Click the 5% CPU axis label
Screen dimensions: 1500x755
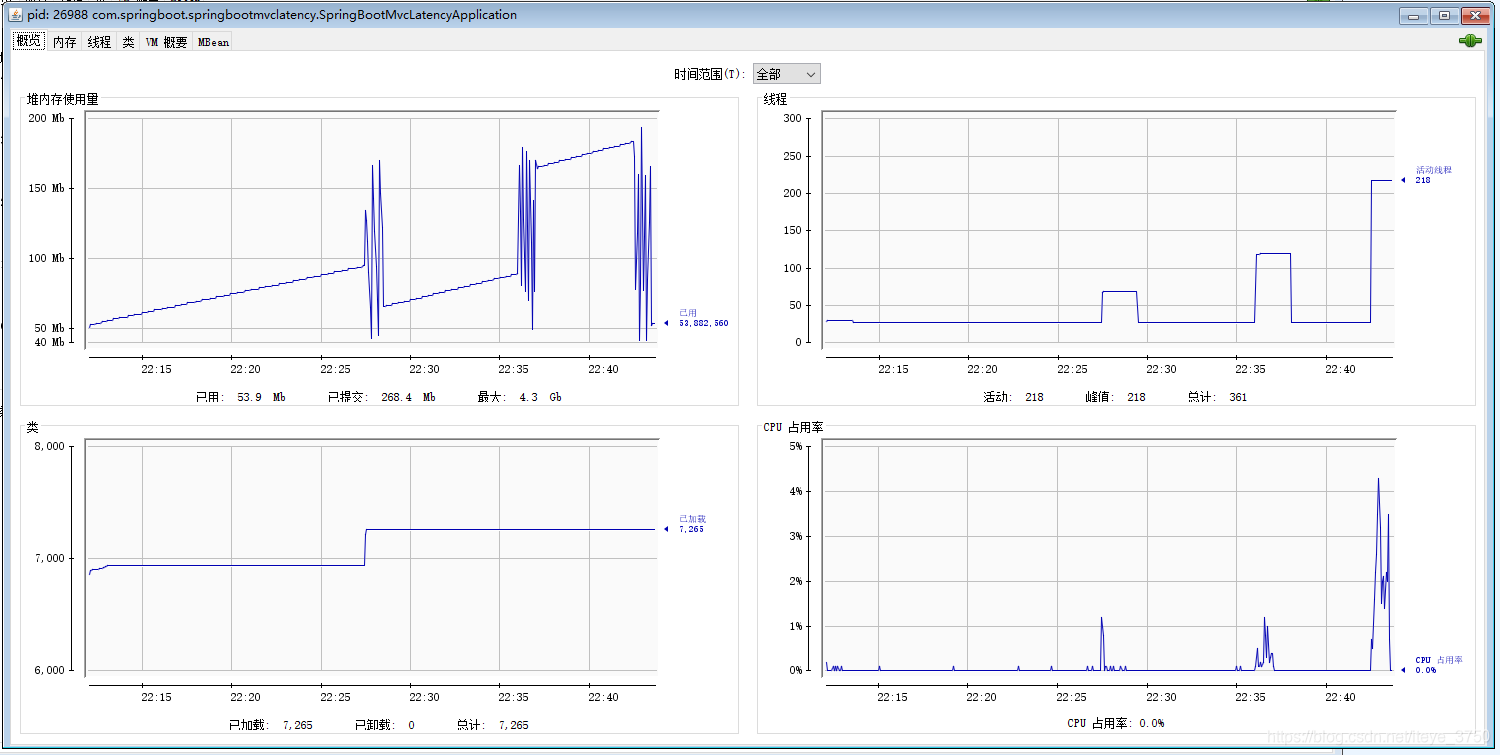tap(795, 446)
